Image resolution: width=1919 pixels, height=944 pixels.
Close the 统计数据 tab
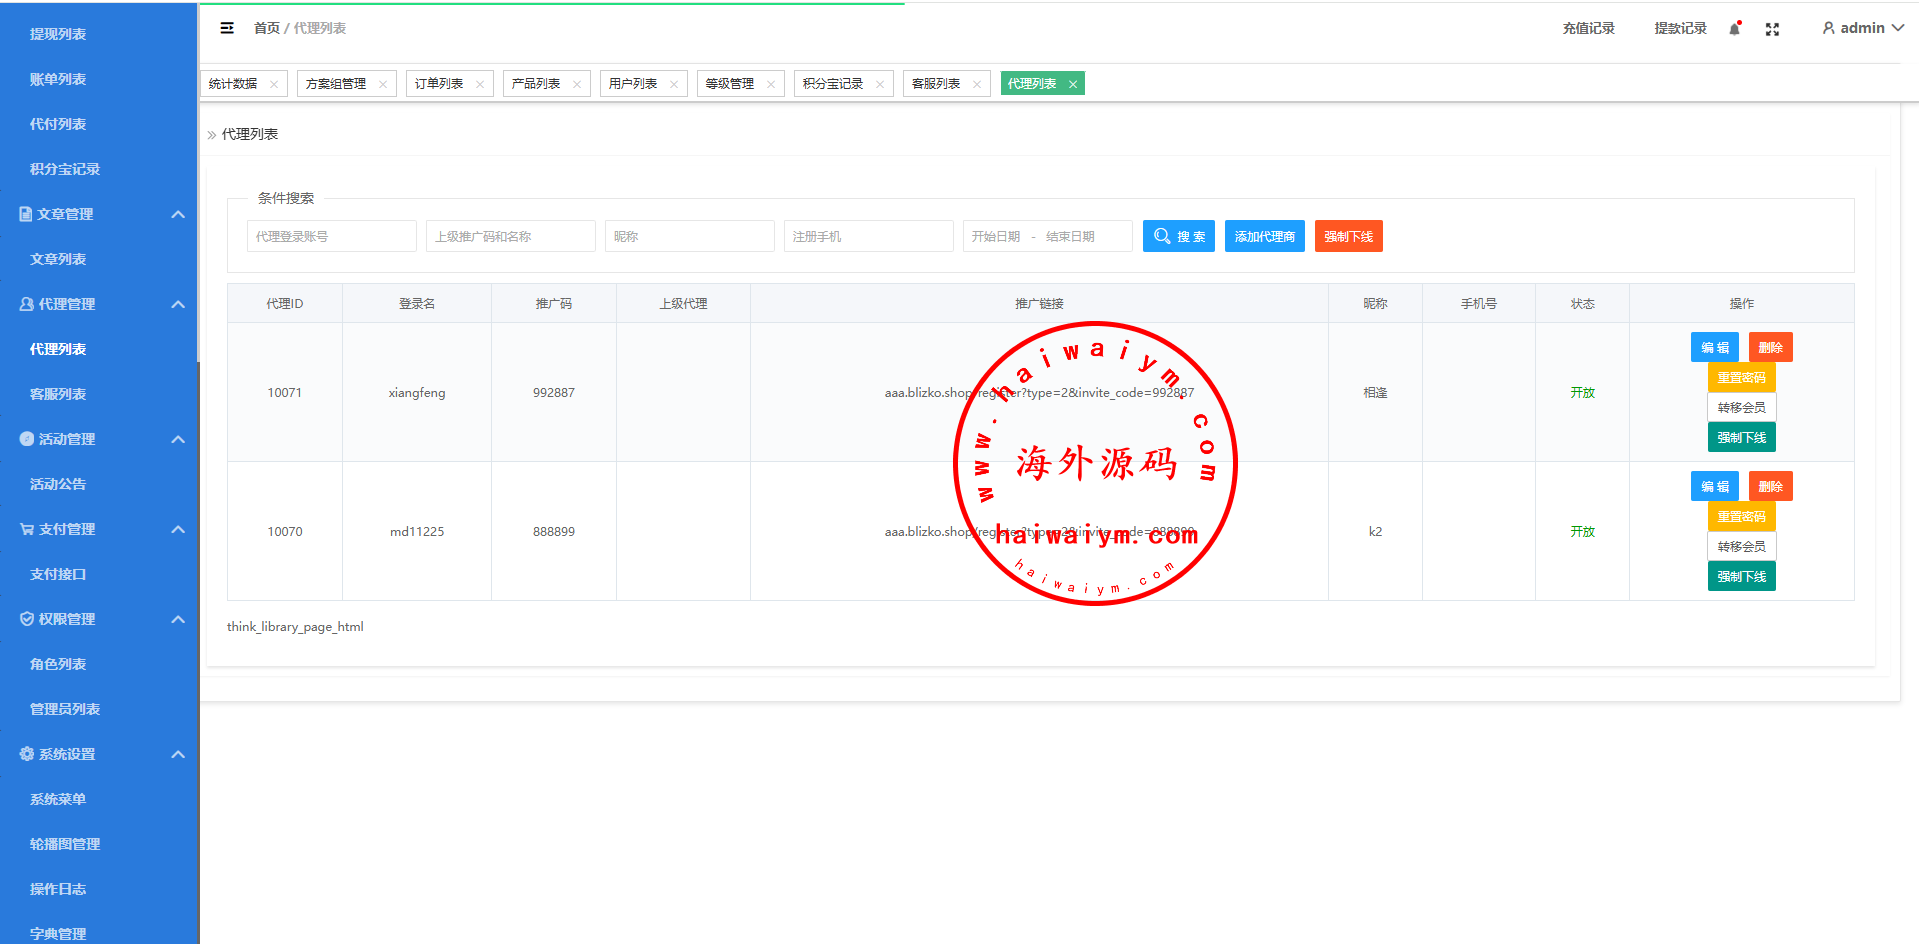point(274,84)
